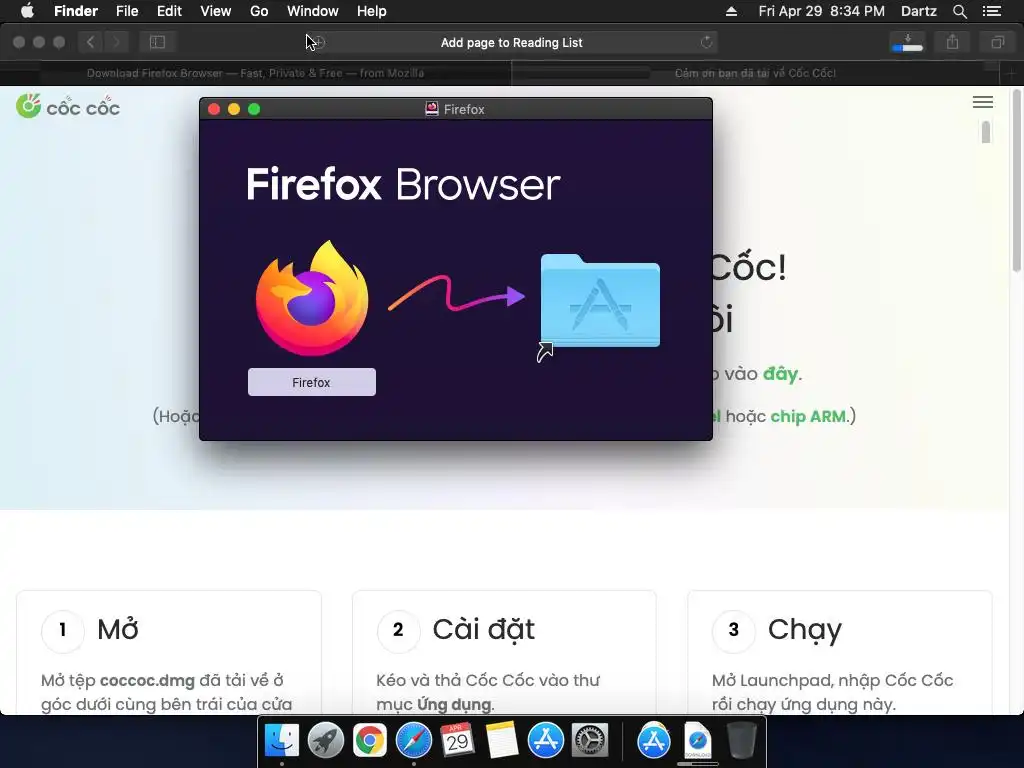Open Applications folder stack in dock
The image size is (1024, 768).
654,740
